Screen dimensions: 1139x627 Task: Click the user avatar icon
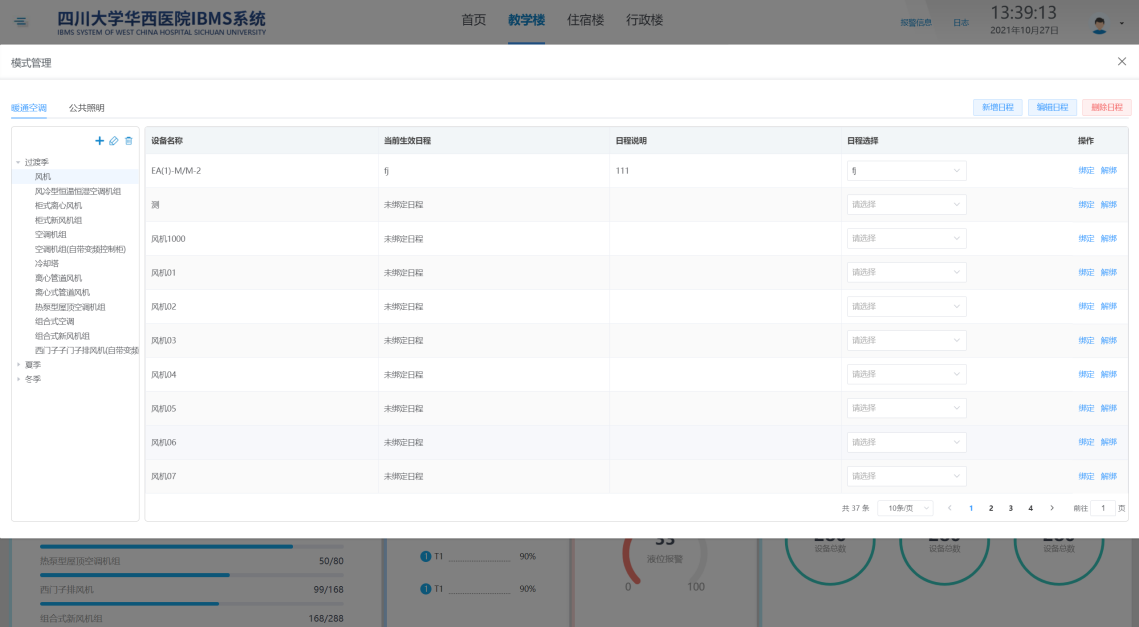1099,23
